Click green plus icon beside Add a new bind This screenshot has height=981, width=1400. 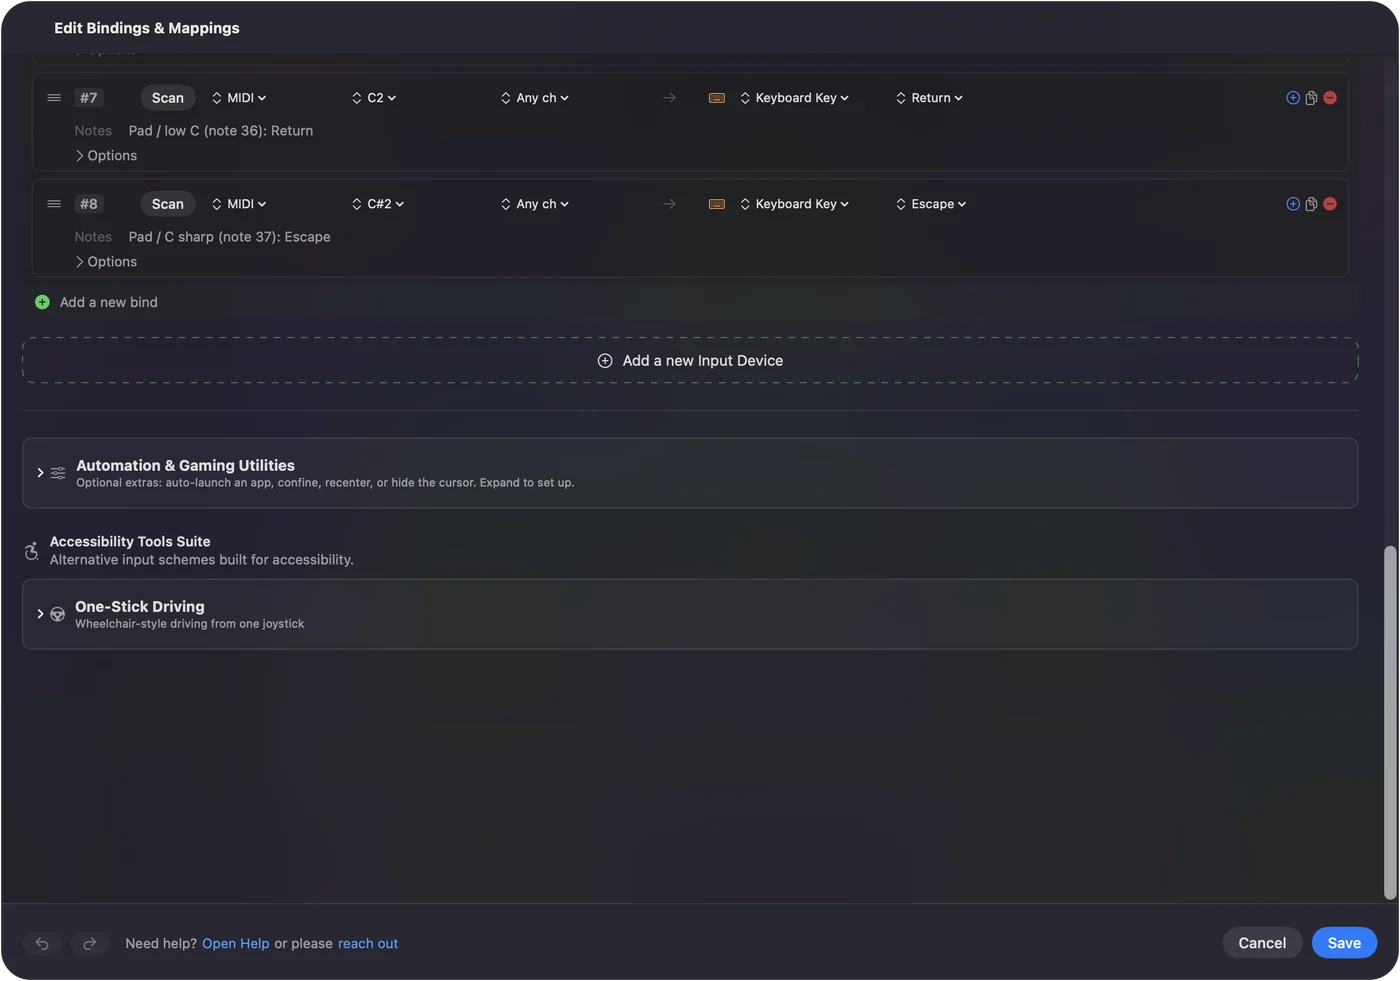pos(42,302)
